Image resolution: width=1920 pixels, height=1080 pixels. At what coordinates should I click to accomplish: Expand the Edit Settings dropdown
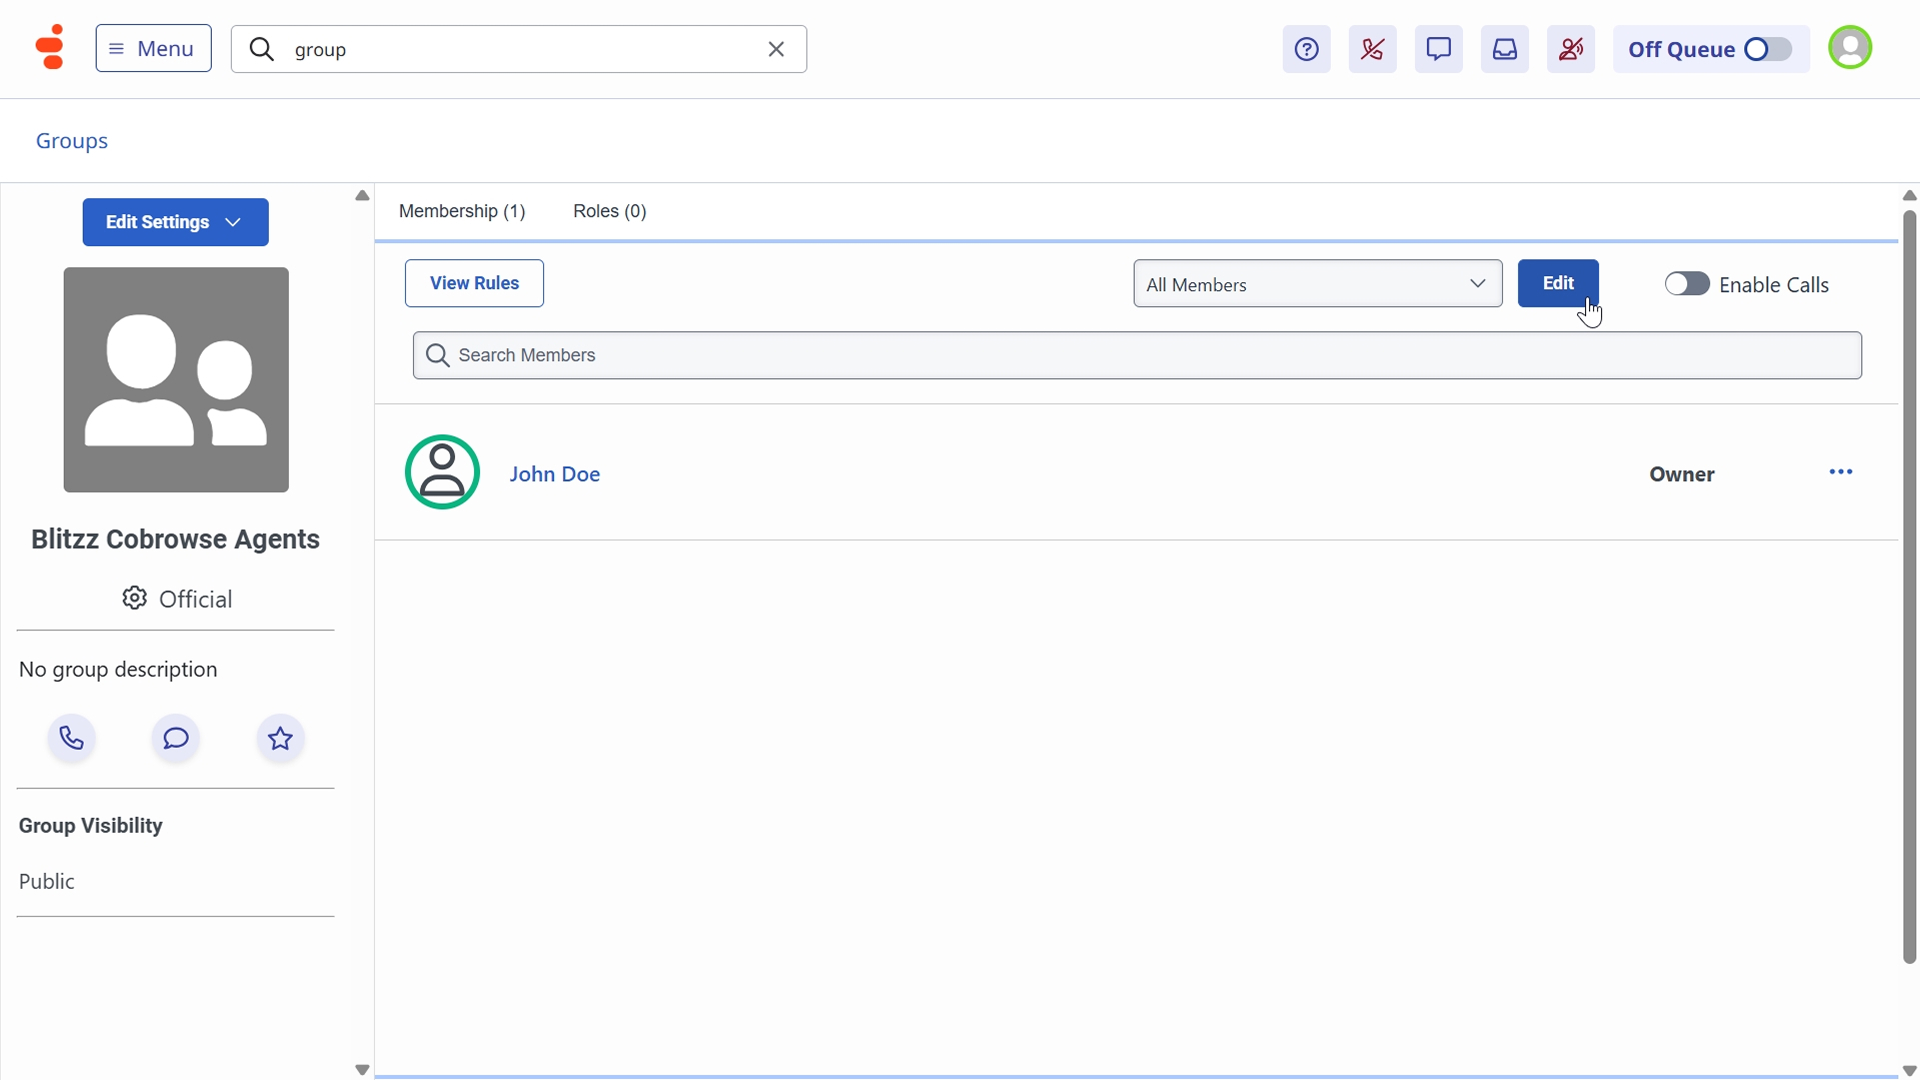tap(175, 222)
